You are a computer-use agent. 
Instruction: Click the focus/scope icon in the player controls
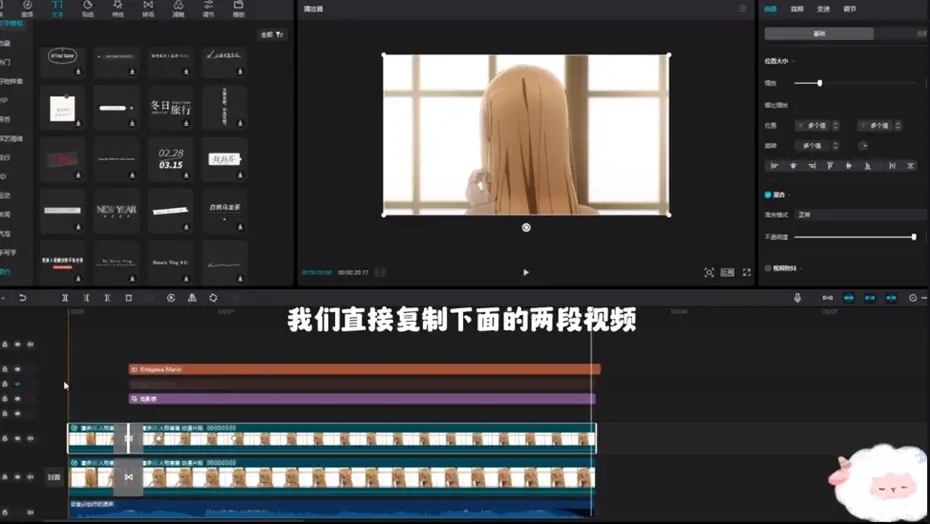coord(709,272)
